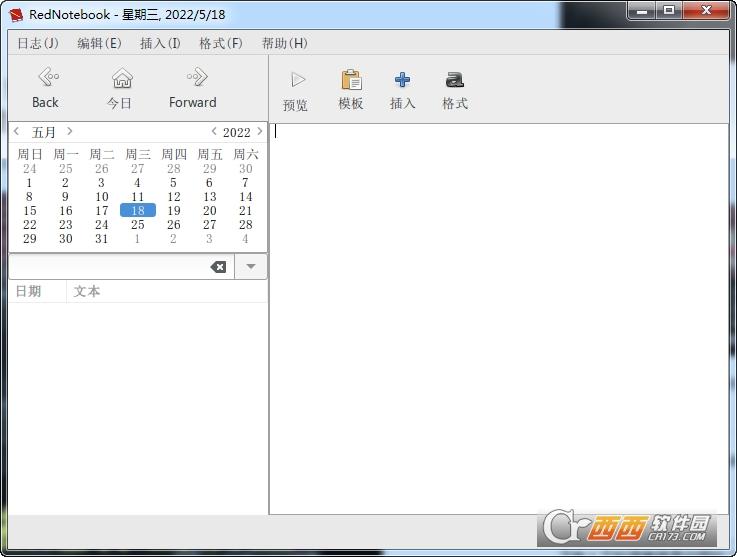Go to previous year arrow beside 2022
The image size is (737, 557).
coord(214,131)
